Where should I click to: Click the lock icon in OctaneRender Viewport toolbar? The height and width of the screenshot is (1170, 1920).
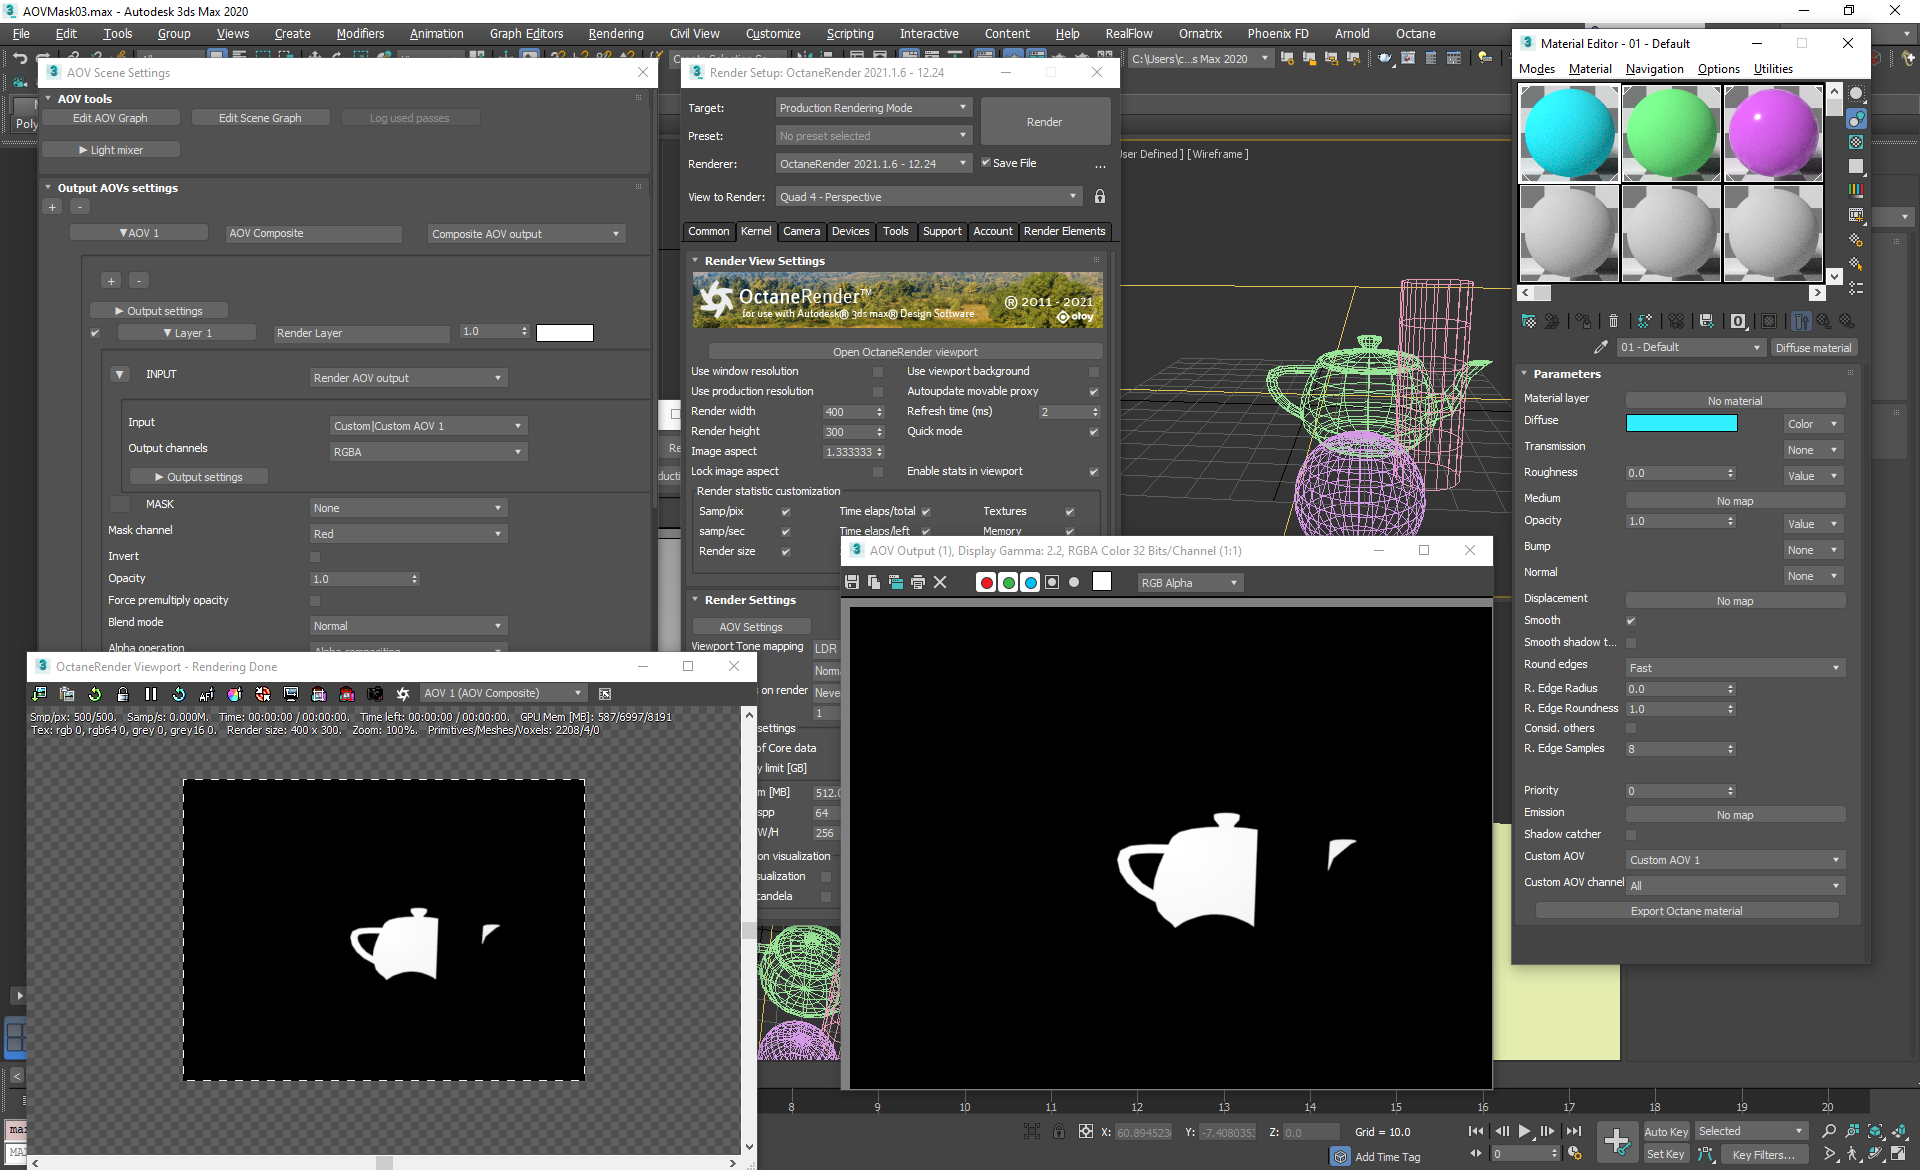pos(122,694)
